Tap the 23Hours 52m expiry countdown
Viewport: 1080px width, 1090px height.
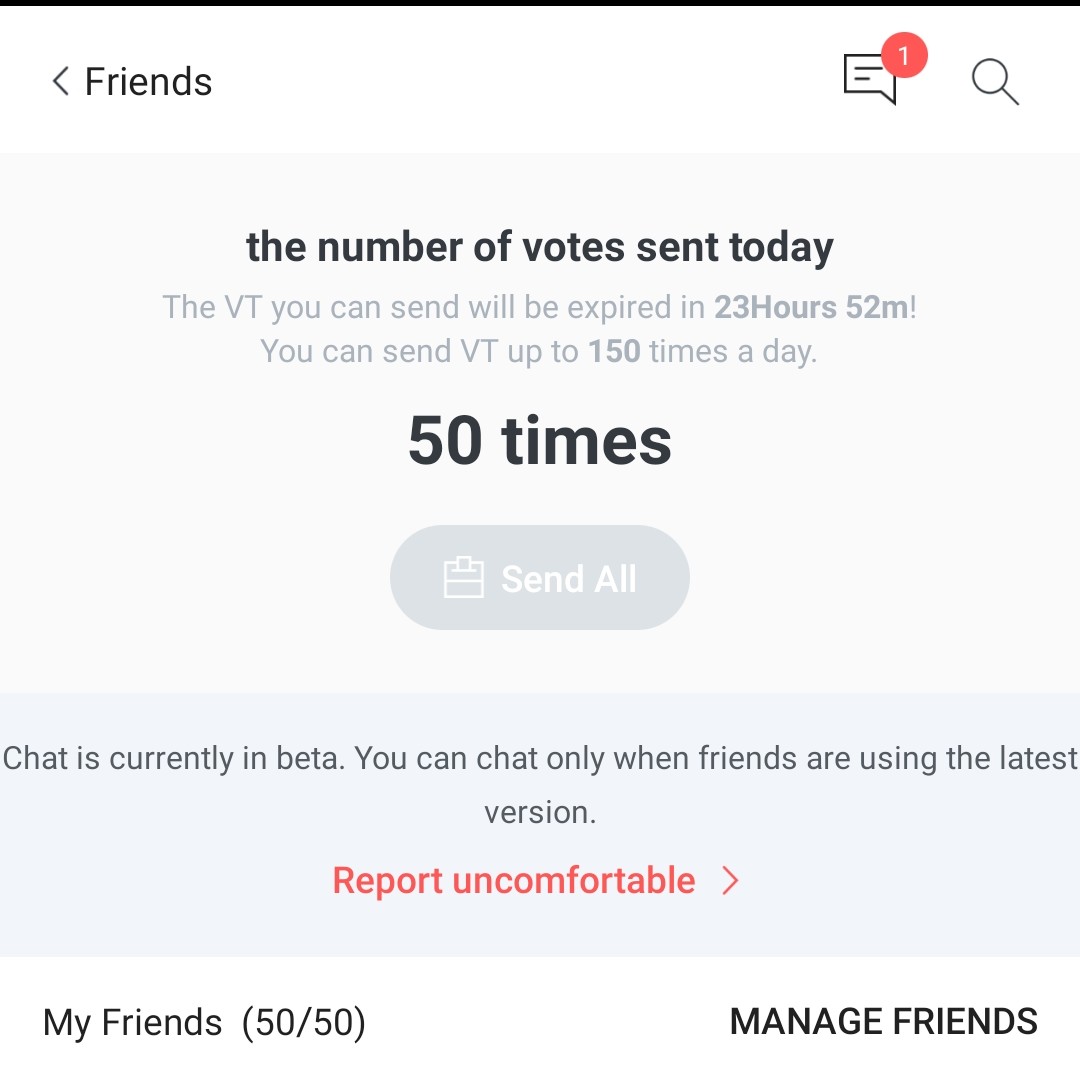pyautogui.click(x=811, y=307)
